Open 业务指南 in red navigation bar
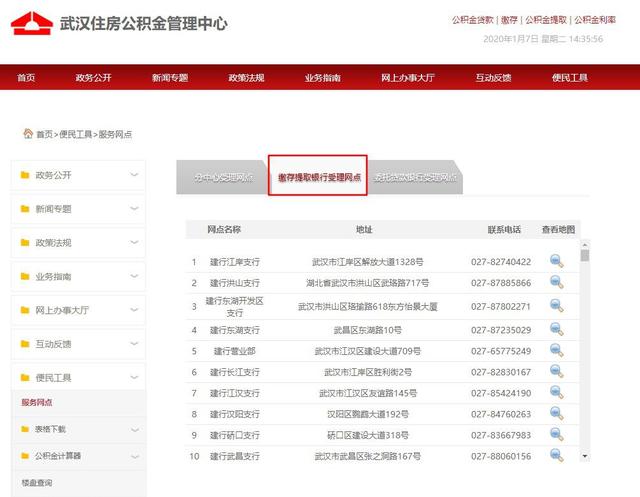The image size is (640, 497). (322, 78)
